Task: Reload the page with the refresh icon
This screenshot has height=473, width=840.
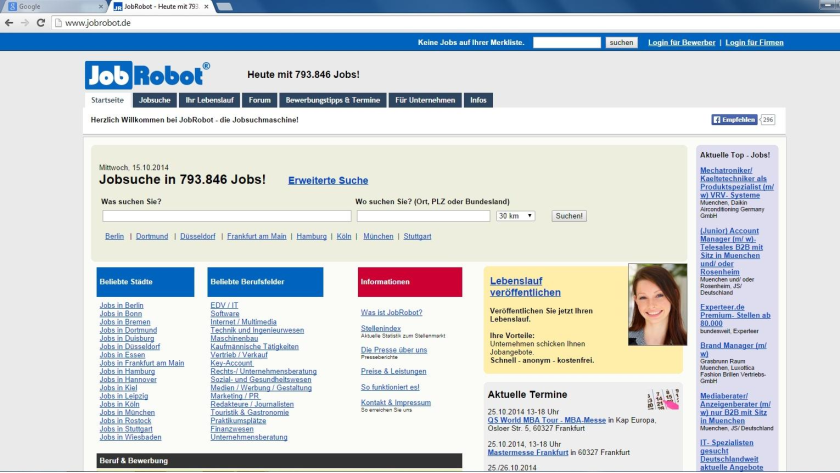Action: coord(41,22)
